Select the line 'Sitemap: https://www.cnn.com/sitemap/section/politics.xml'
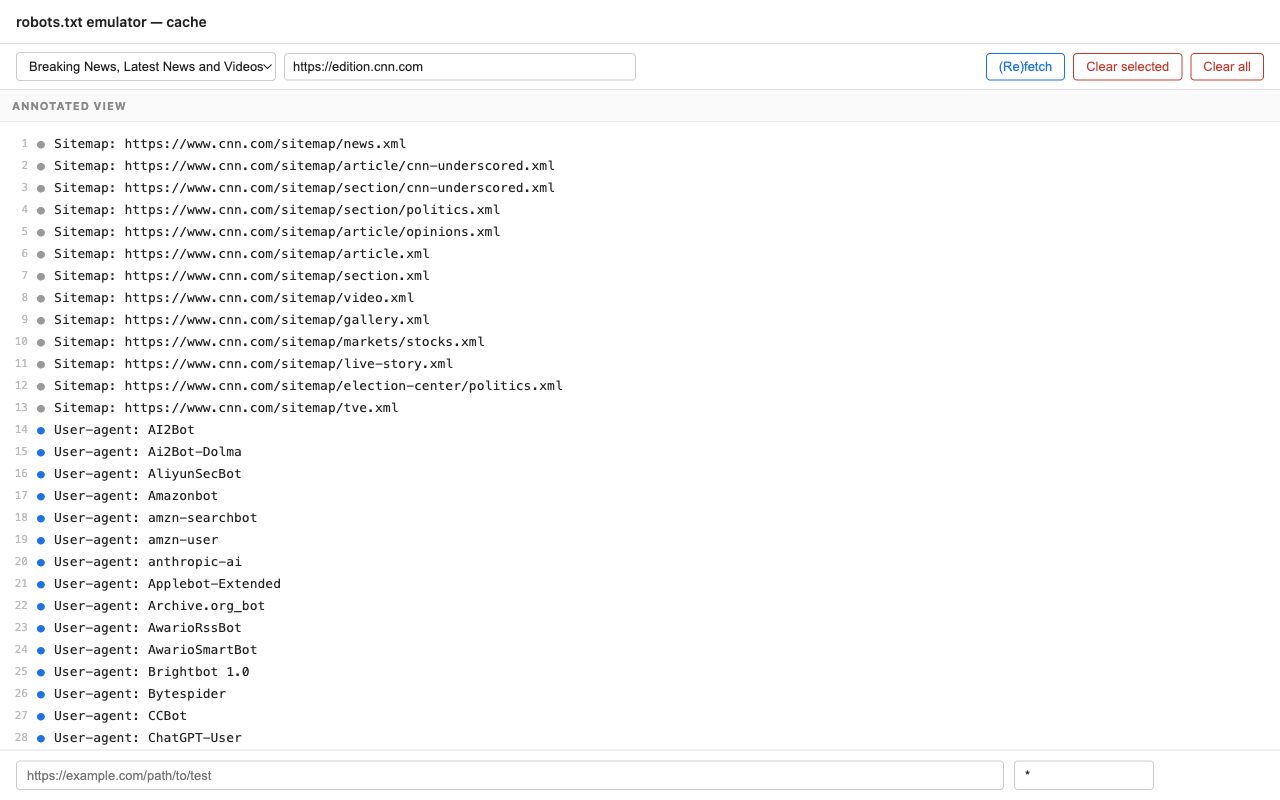 pyautogui.click(x=277, y=210)
